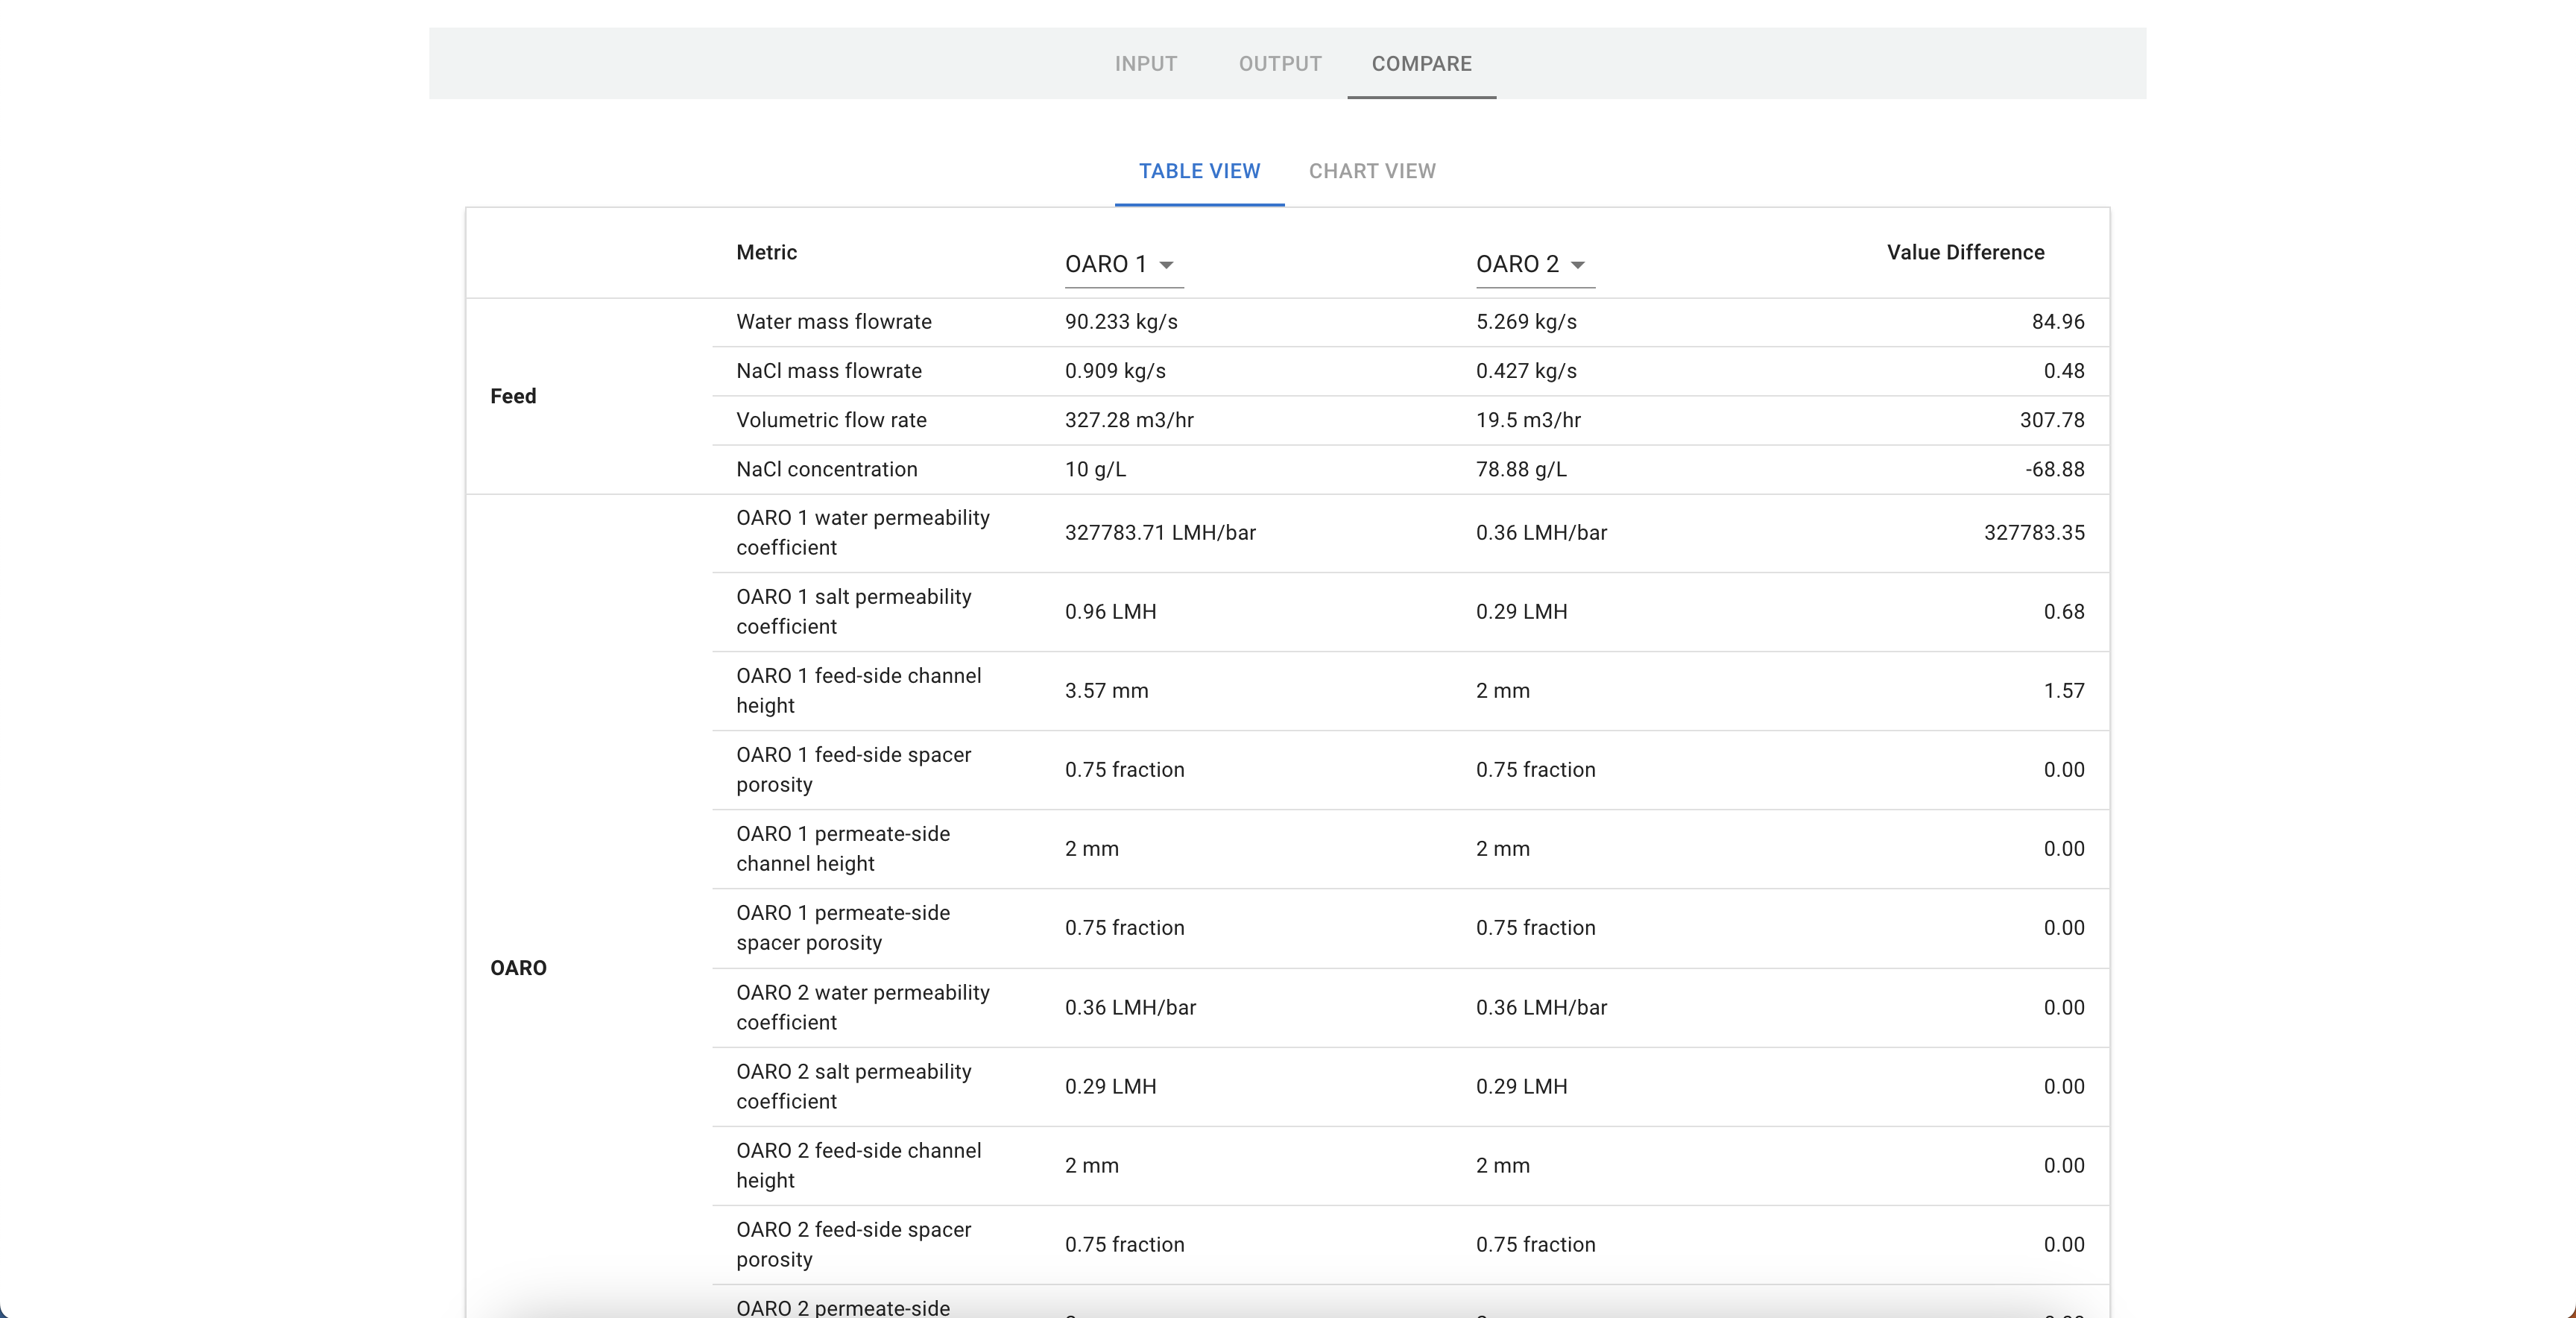
Task: Open the OARO 1 column dropdown
Action: 1123,264
